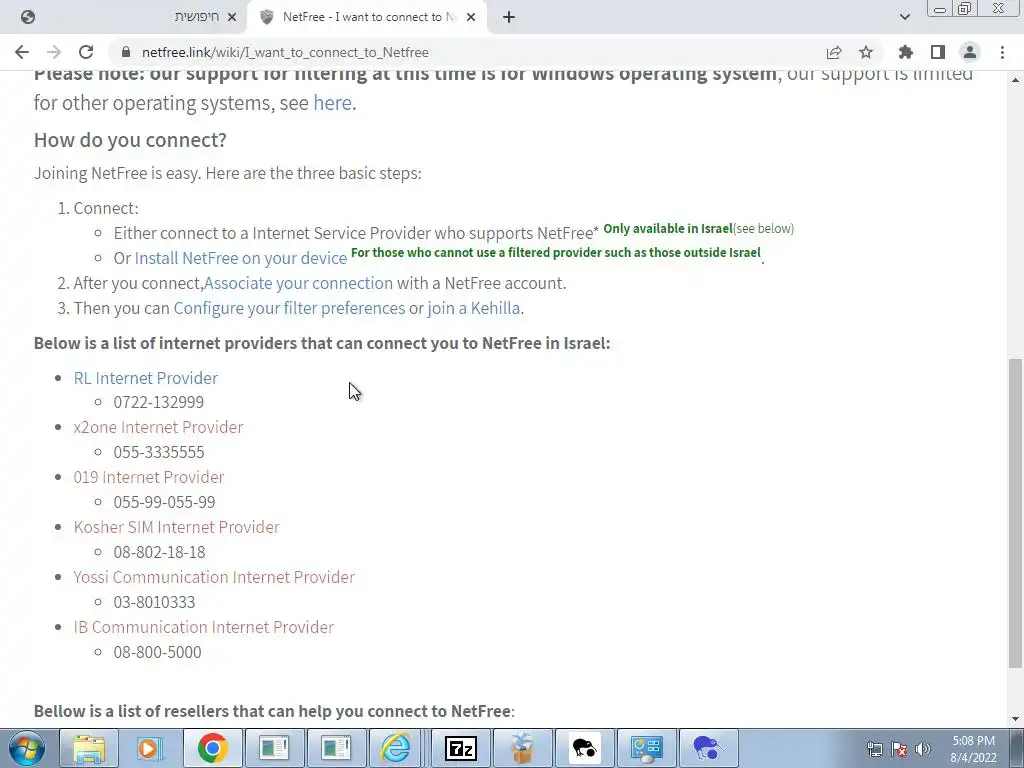The height and width of the screenshot is (768, 1024).
Task: Click the 'How do you connect?' heading
Action: pos(130,140)
